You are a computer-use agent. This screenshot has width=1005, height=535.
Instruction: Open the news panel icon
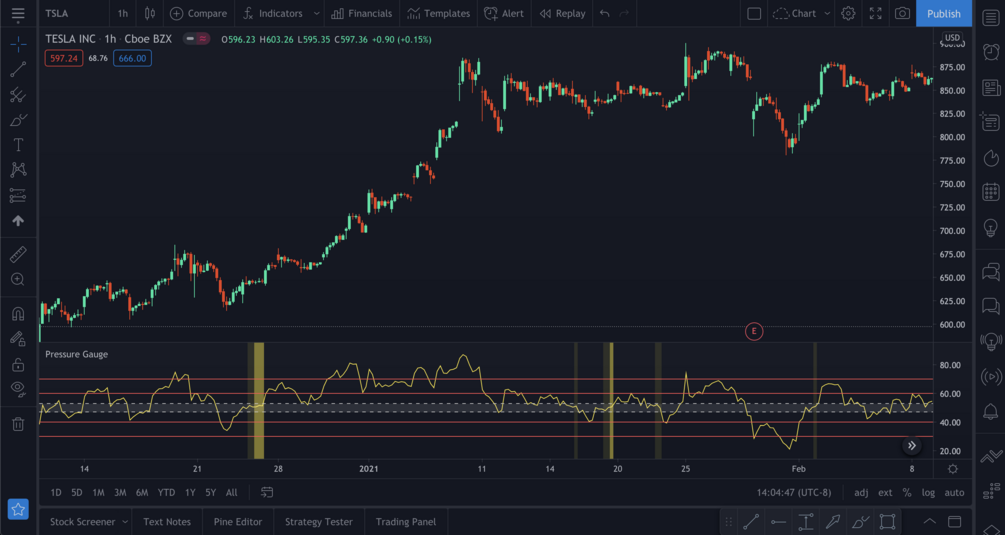(990, 87)
